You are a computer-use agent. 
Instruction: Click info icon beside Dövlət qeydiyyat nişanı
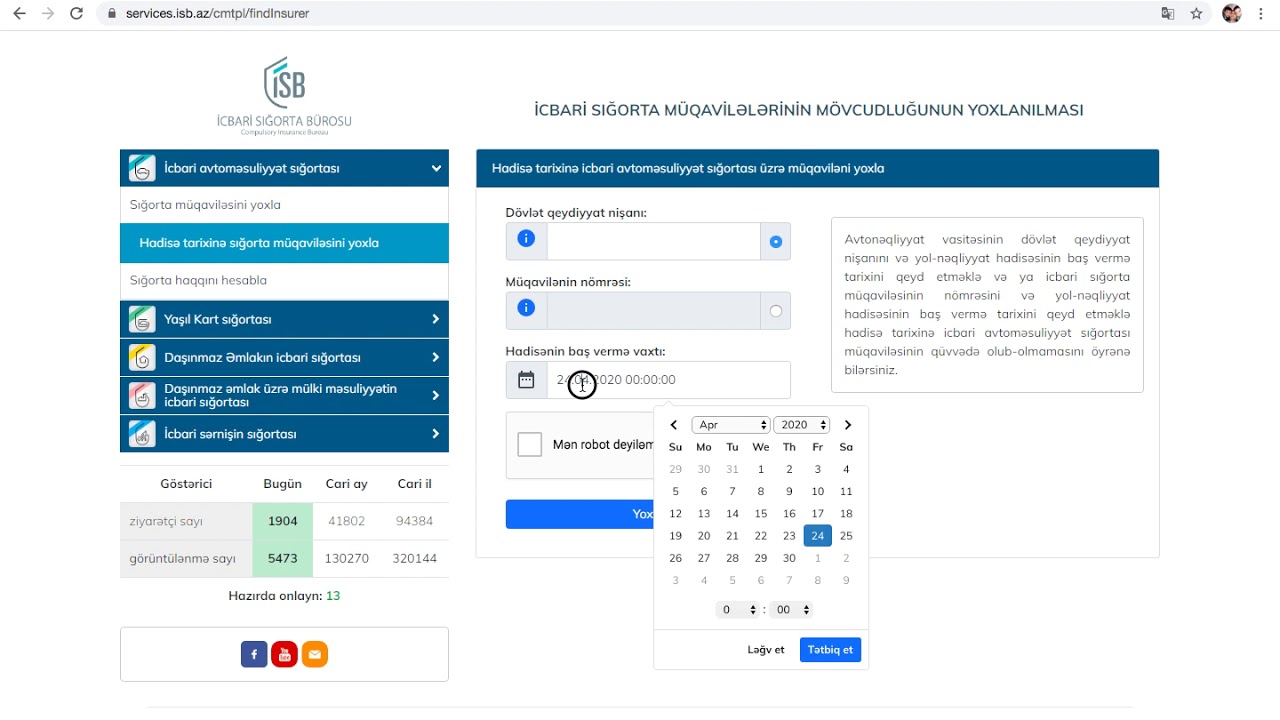click(526, 239)
